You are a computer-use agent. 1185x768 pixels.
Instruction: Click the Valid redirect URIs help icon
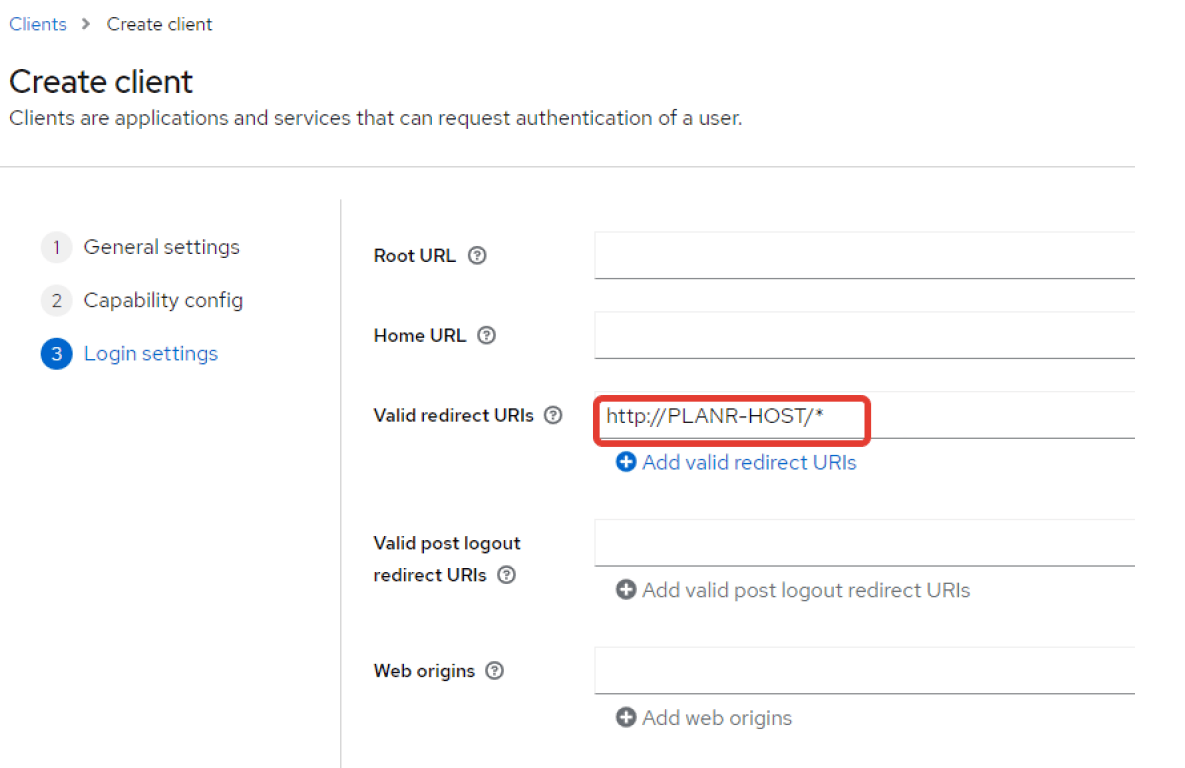coord(553,416)
